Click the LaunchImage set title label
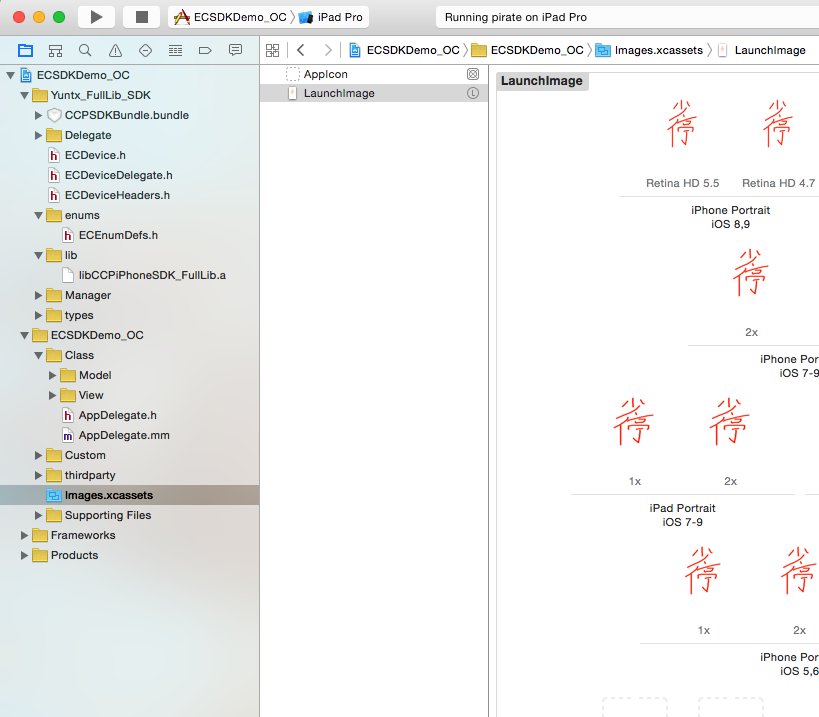Screen dimensions: 819x717 click(542, 81)
